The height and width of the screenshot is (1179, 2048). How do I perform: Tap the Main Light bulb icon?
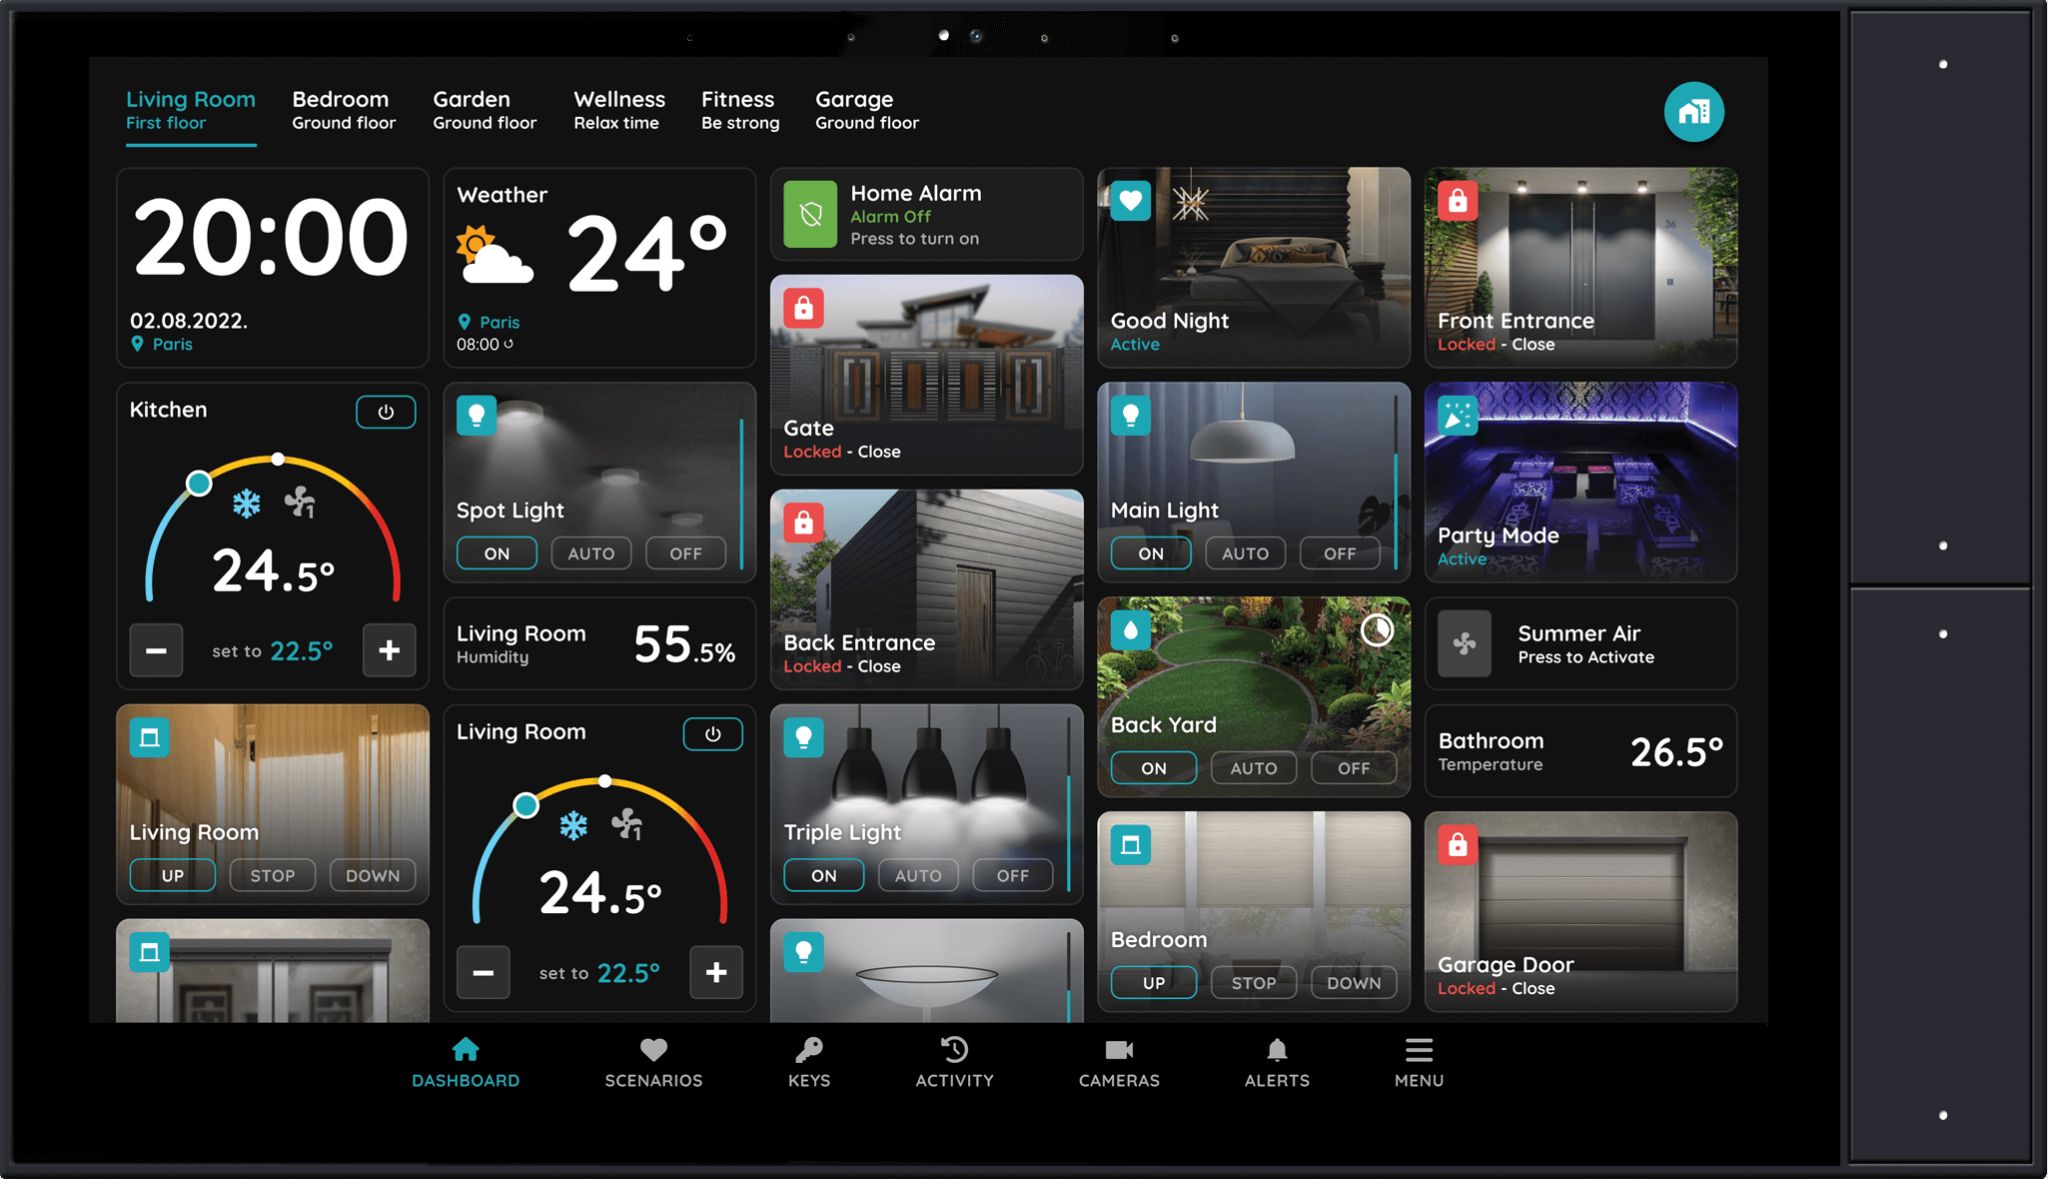click(x=1130, y=415)
